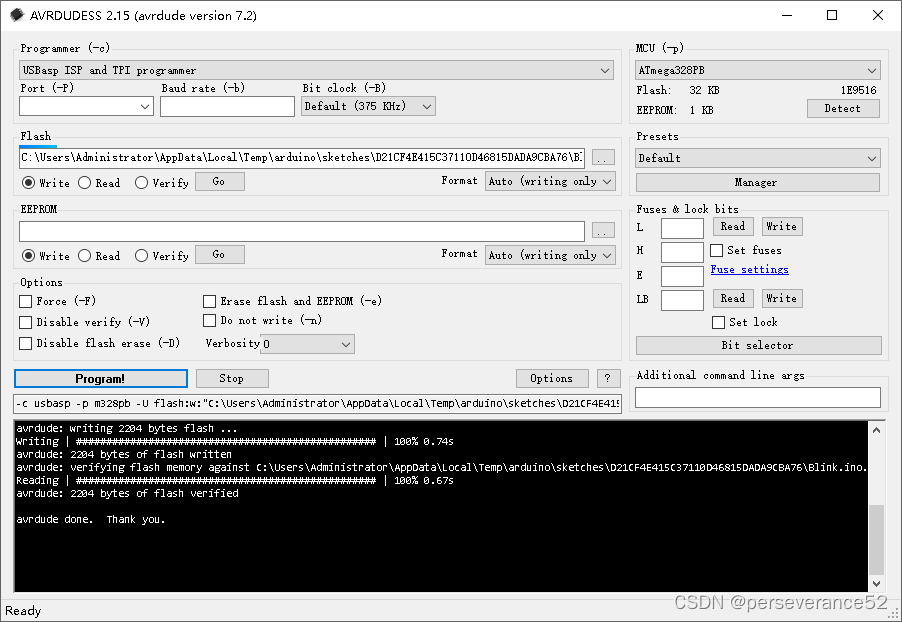
Task: Click the Program! button
Action: pyautogui.click(x=101, y=379)
